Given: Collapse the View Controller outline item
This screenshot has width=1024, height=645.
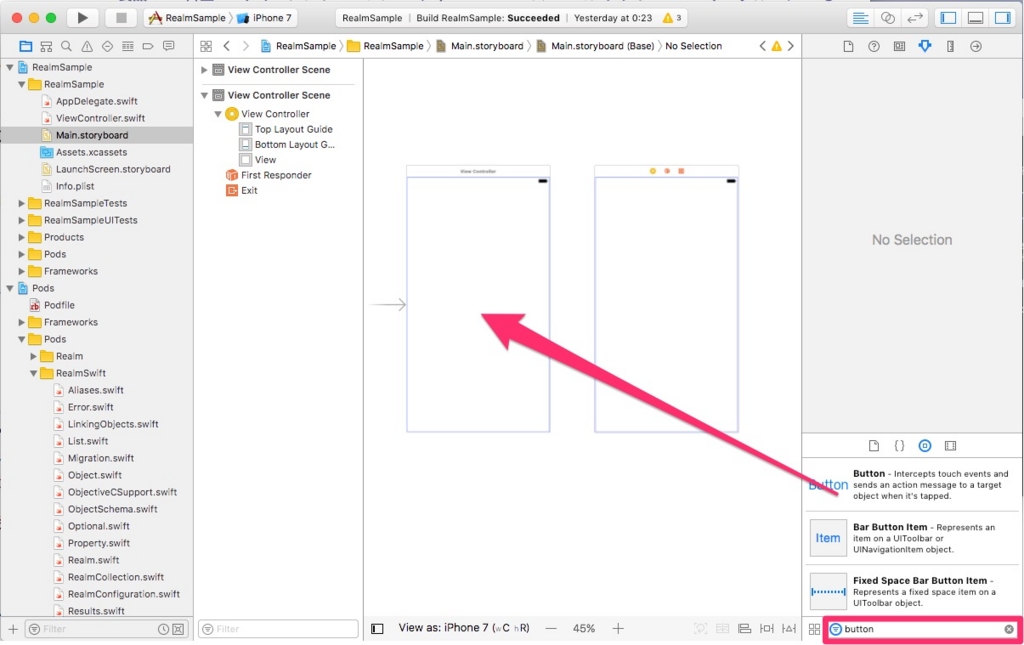Looking at the screenshot, I should pos(218,114).
